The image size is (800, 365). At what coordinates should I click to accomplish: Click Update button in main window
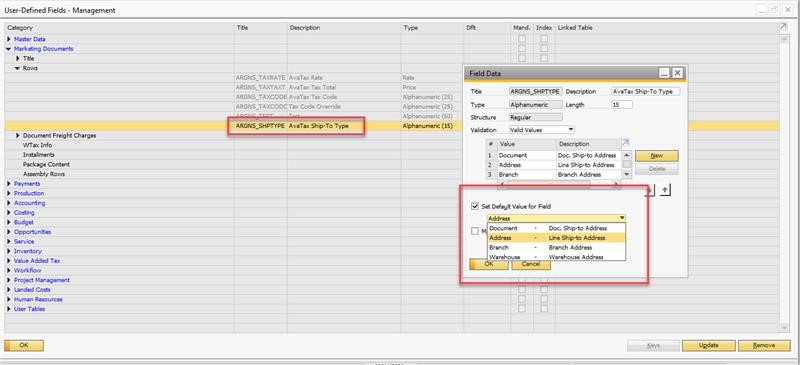pos(709,346)
